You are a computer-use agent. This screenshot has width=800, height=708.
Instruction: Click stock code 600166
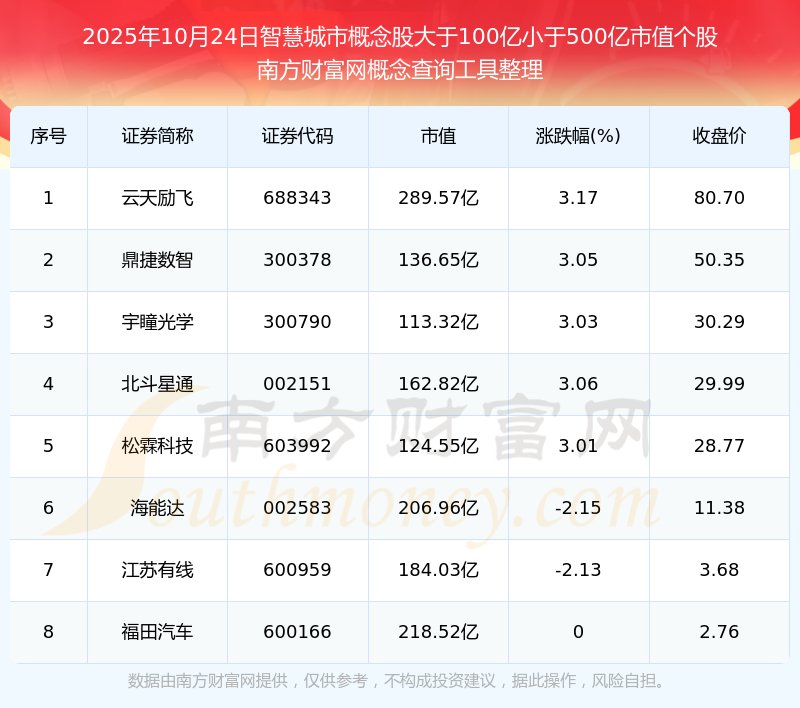(297, 632)
